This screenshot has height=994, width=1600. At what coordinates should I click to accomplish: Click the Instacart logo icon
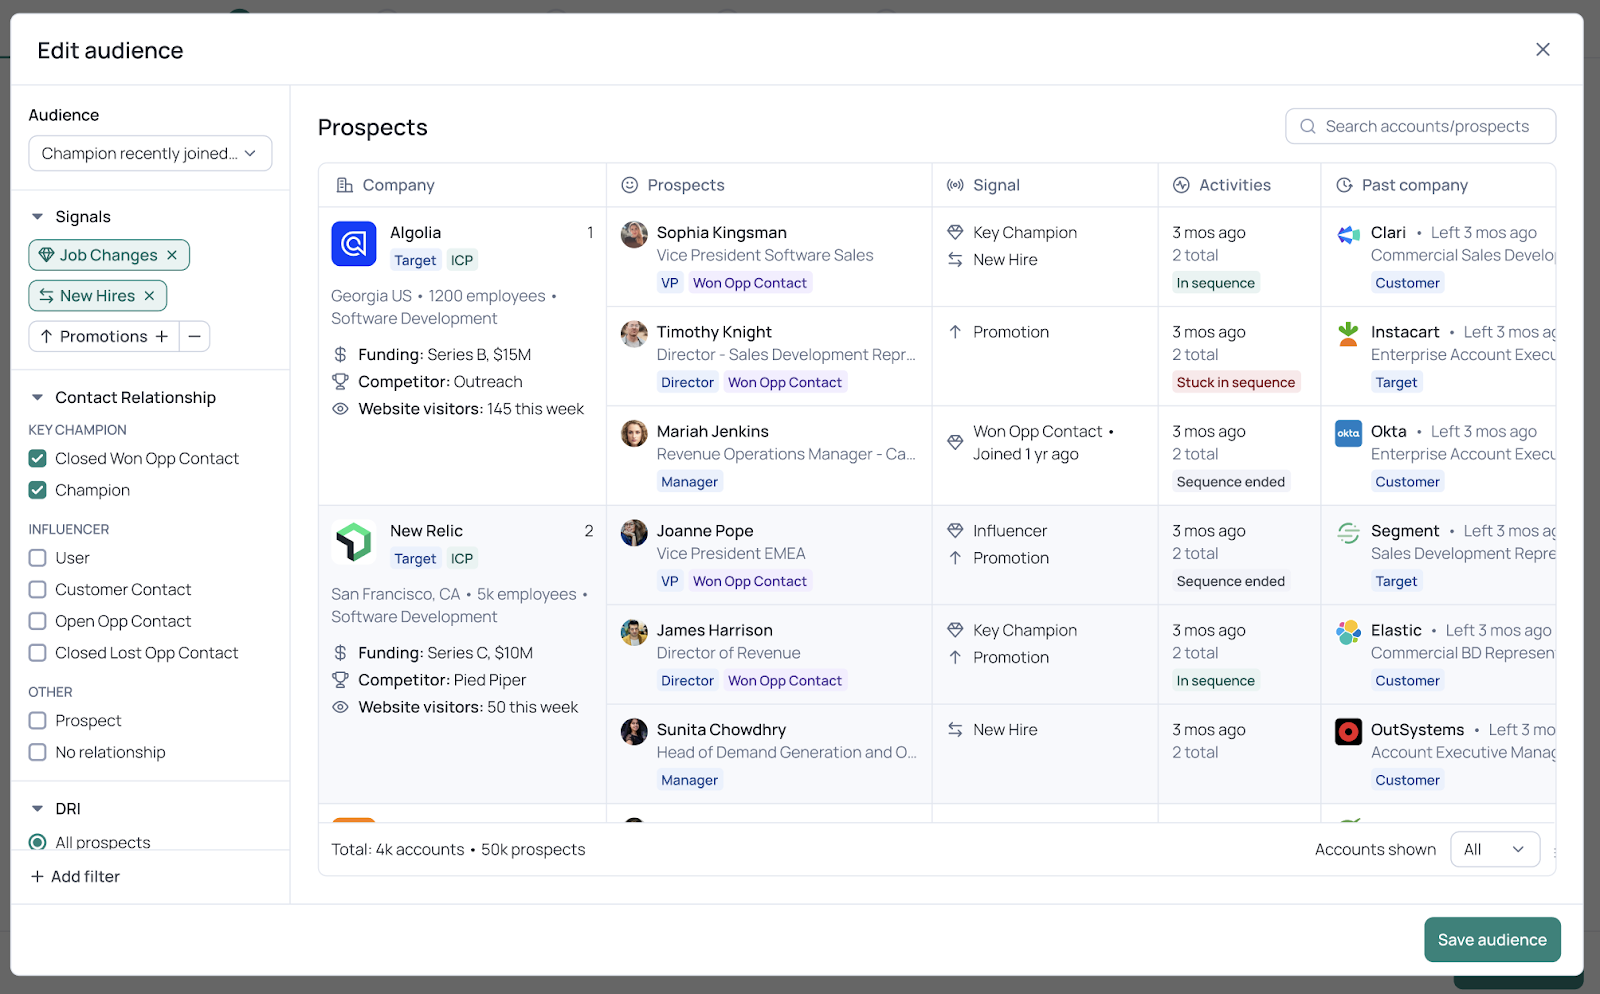tap(1349, 334)
